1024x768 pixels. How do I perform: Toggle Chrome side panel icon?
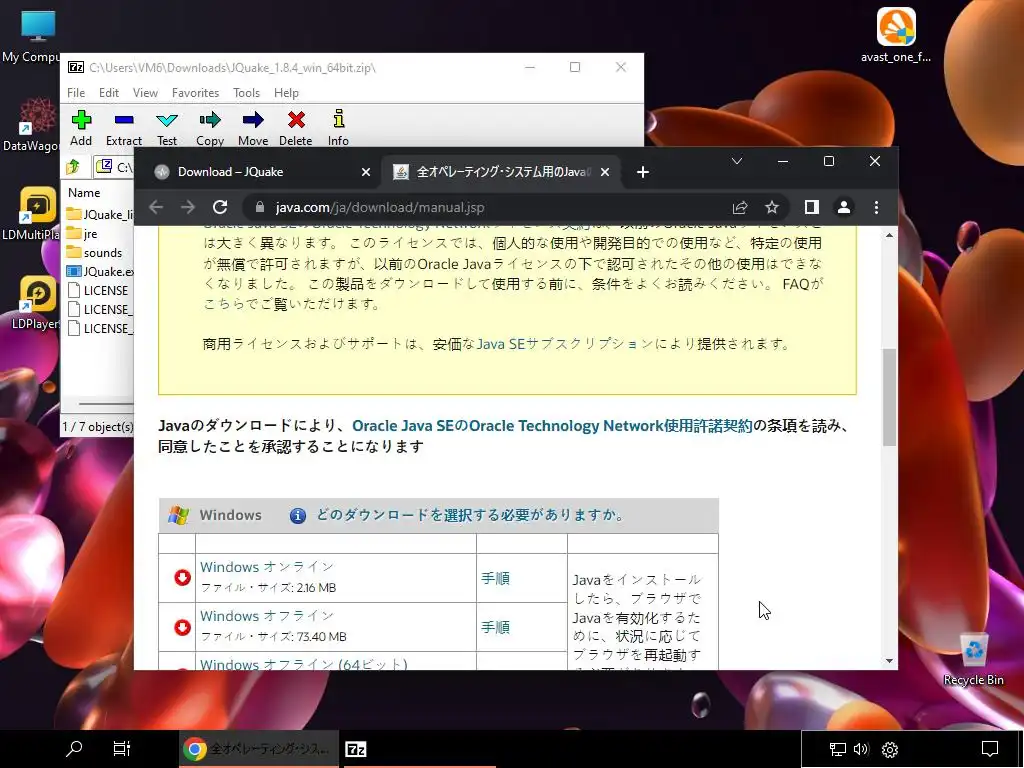pos(812,207)
